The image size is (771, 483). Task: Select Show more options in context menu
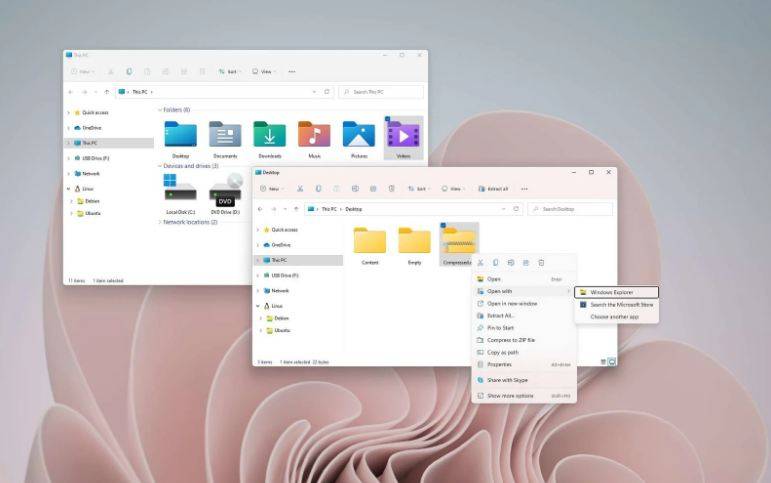[524, 396]
